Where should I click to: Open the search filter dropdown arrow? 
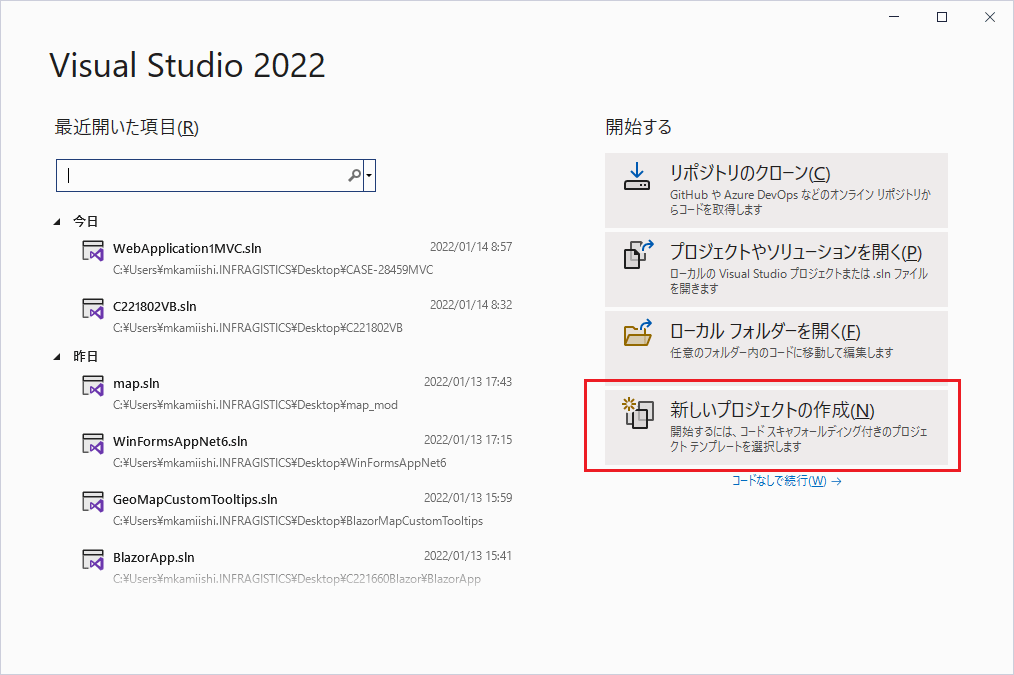click(x=369, y=174)
